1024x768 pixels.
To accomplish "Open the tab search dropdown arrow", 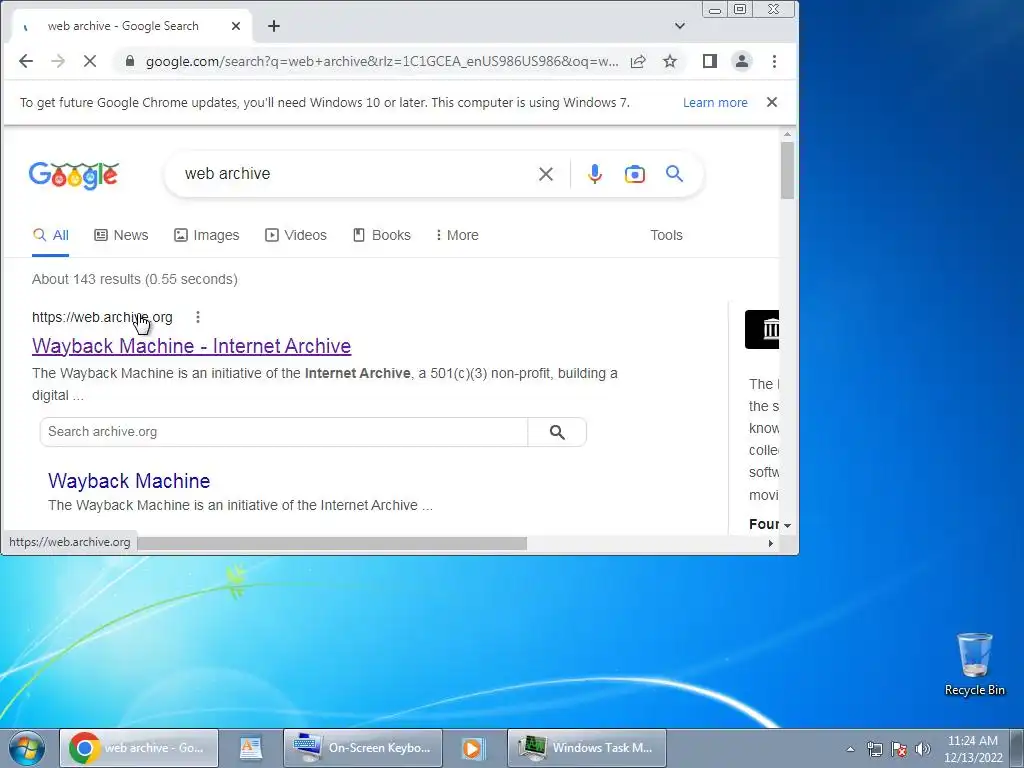I will (680, 26).
